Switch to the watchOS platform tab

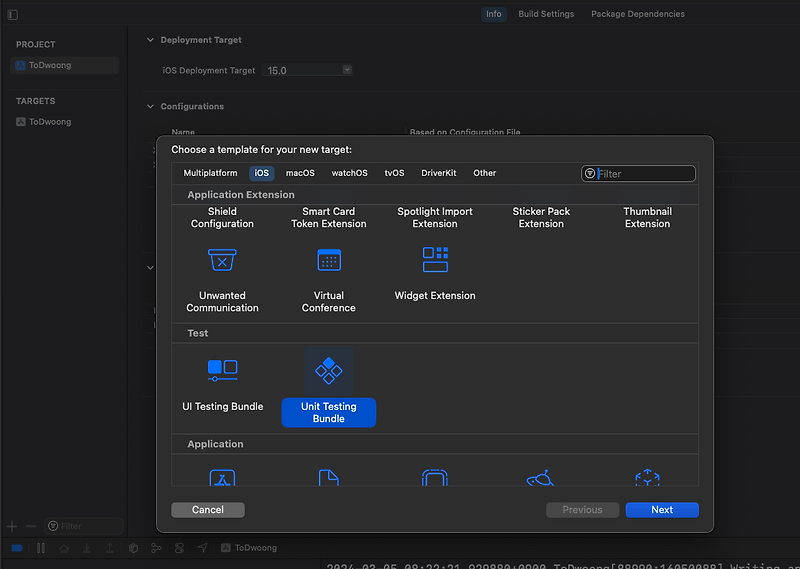click(x=349, y=173)
